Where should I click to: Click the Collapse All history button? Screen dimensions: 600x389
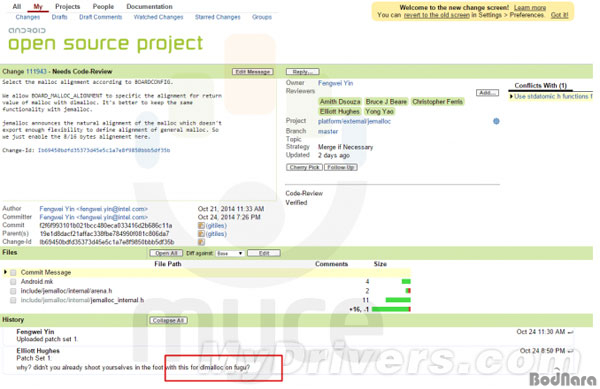tap(168, 320)
